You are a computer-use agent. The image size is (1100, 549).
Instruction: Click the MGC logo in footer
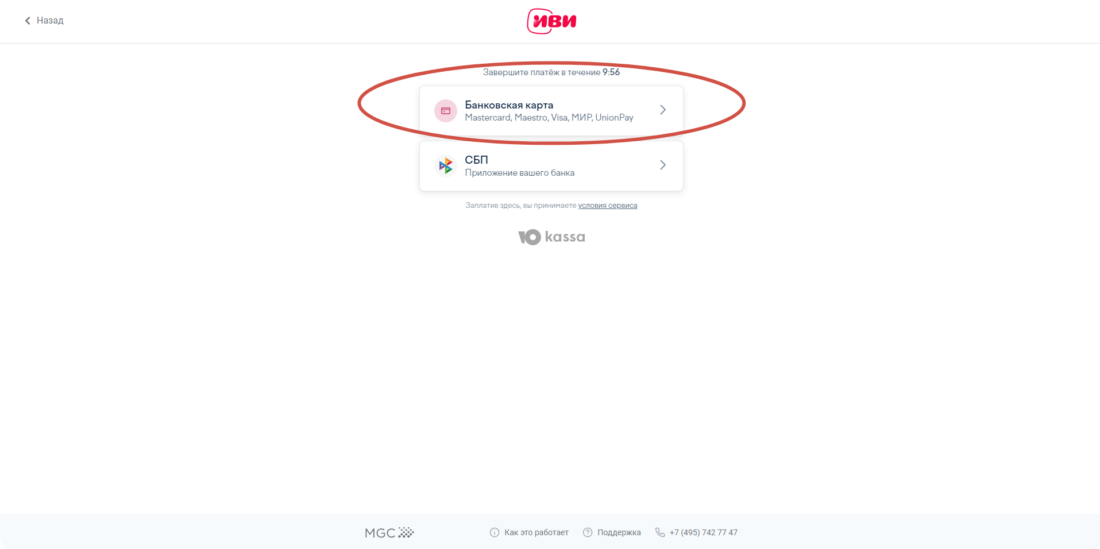[389, 533]
